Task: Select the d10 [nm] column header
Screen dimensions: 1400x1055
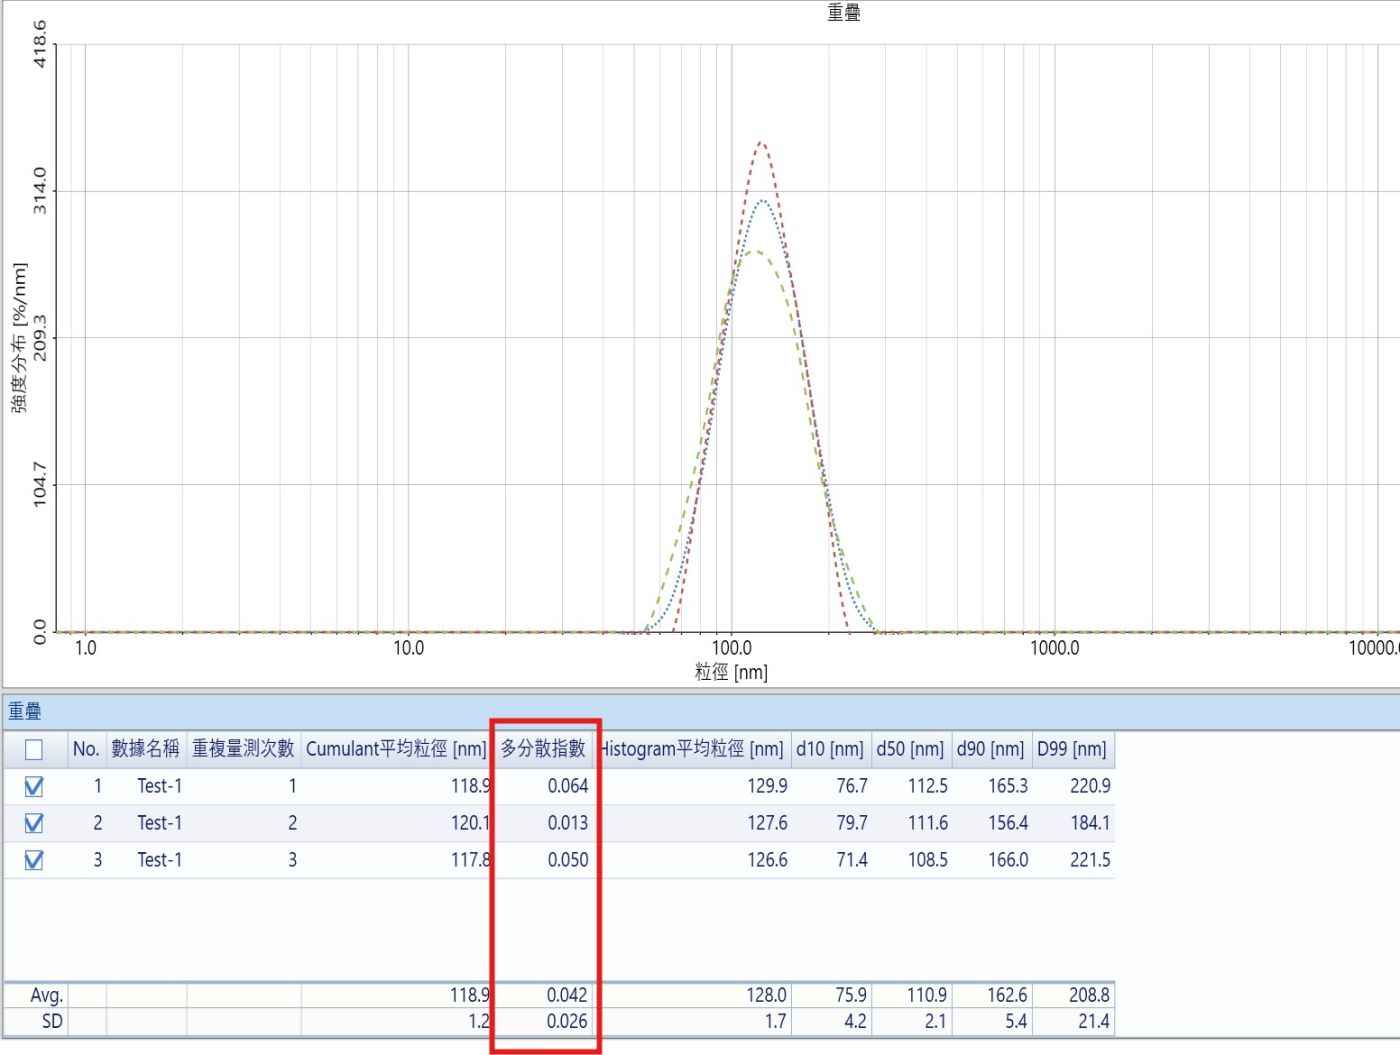Action: [x=830, y=749]
